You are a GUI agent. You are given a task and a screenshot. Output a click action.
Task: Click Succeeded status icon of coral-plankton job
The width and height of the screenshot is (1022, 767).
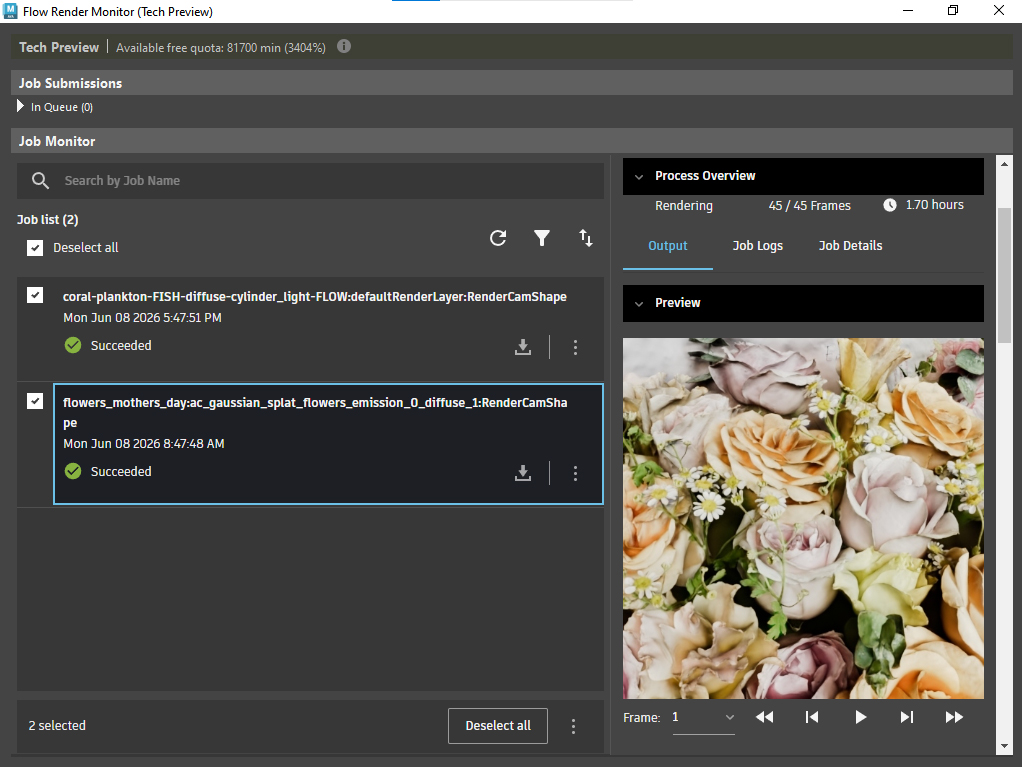tap(73, 345)
